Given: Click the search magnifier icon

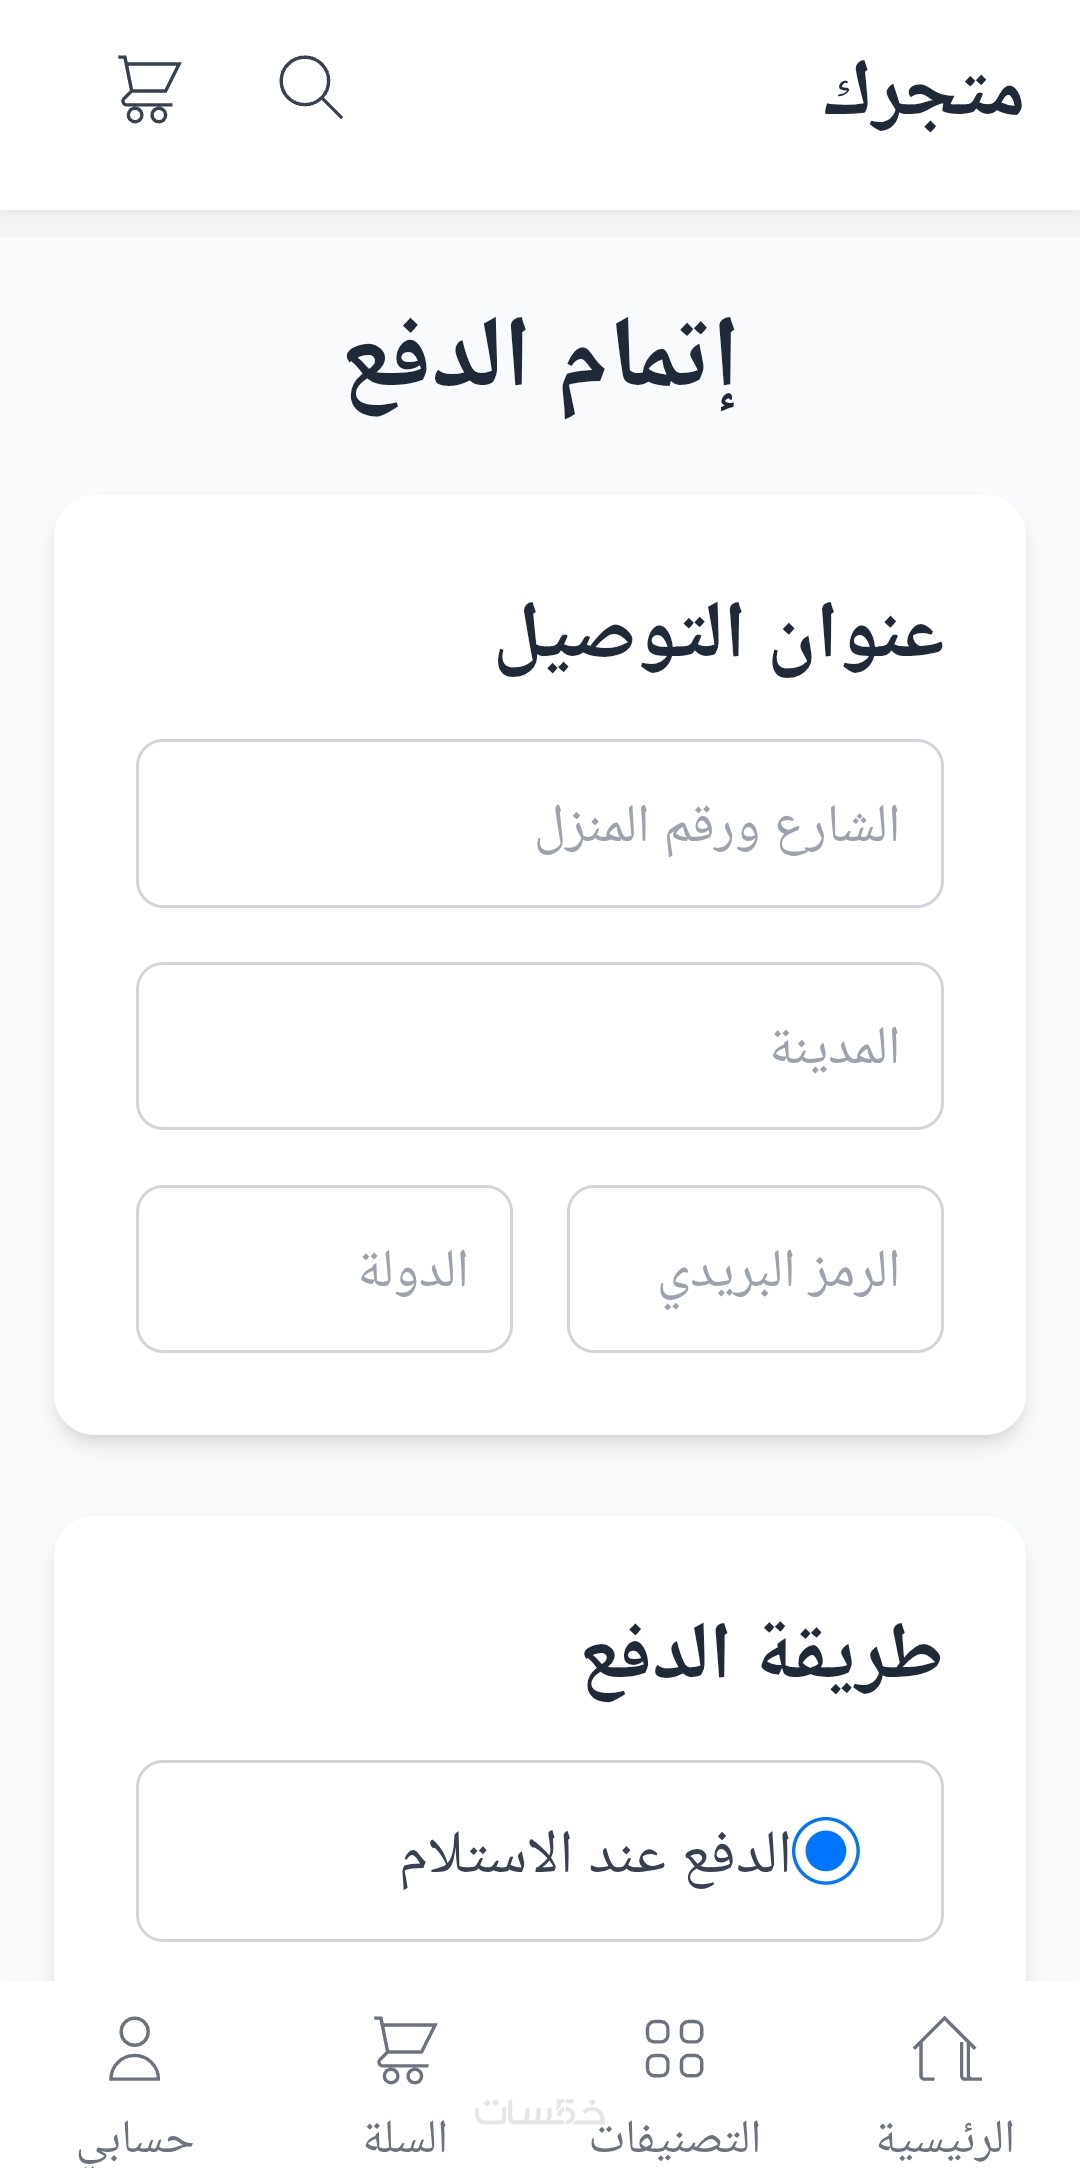Looking at the screenshot, I should [x=310, y=88].
